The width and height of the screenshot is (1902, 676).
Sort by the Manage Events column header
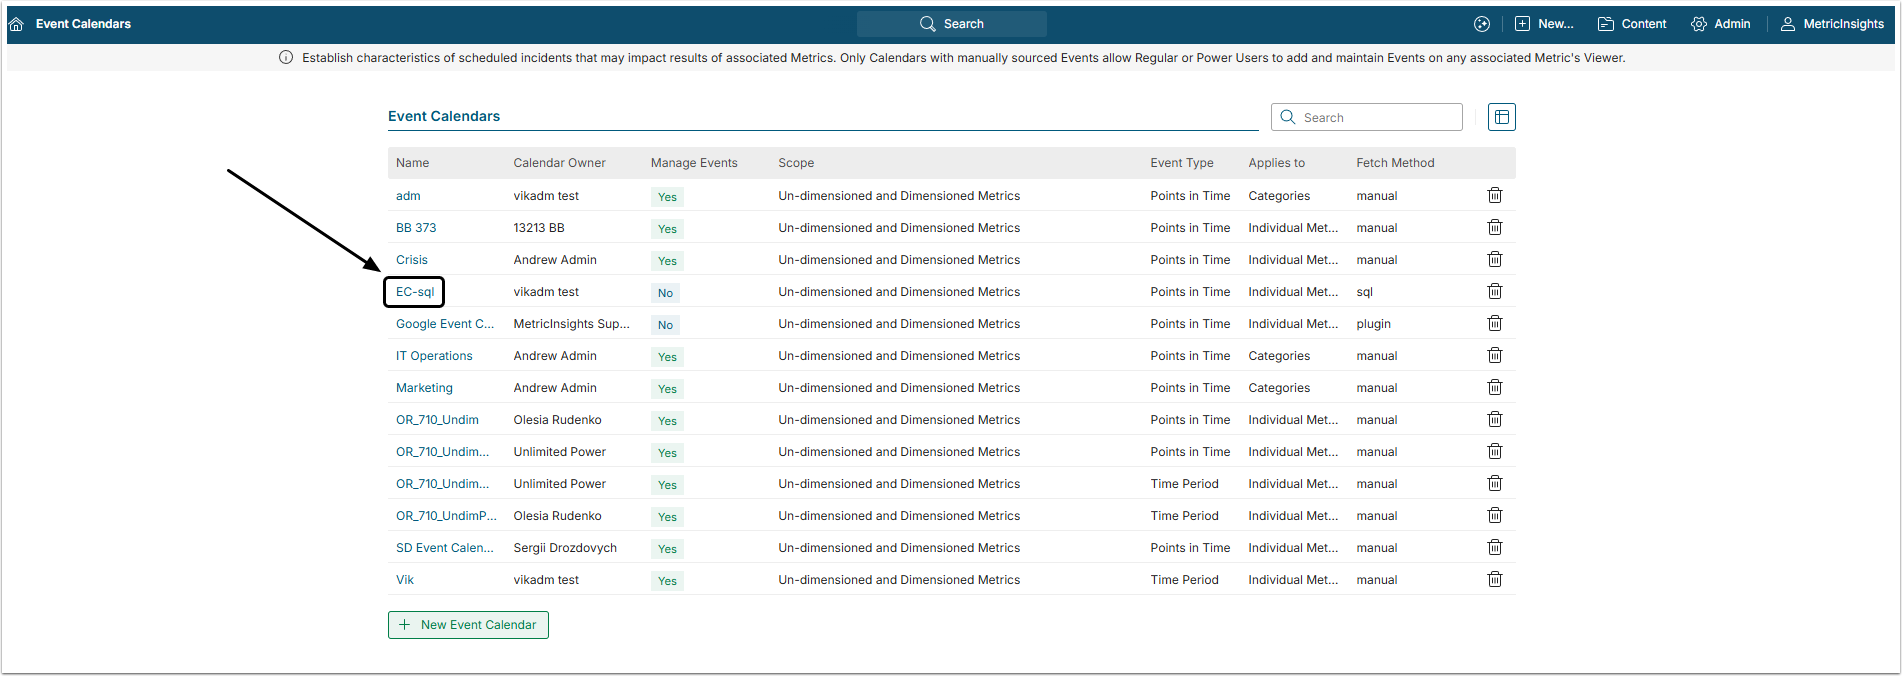point(694,163)
